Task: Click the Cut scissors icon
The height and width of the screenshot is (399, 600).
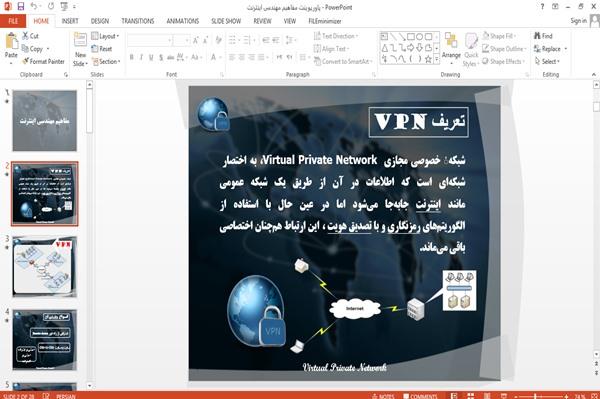Action: coord(25,36)
